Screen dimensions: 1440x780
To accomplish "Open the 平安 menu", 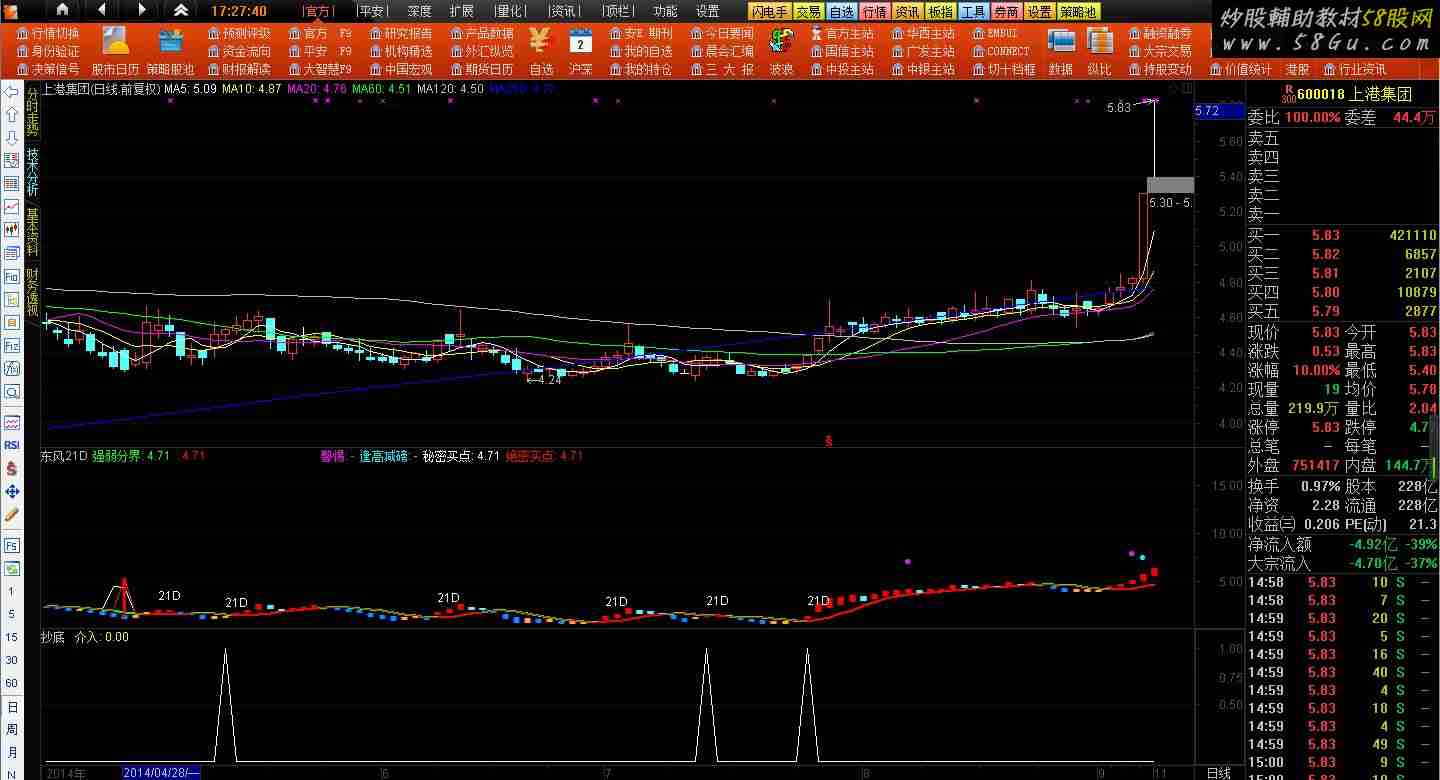I will click(372, 11).
